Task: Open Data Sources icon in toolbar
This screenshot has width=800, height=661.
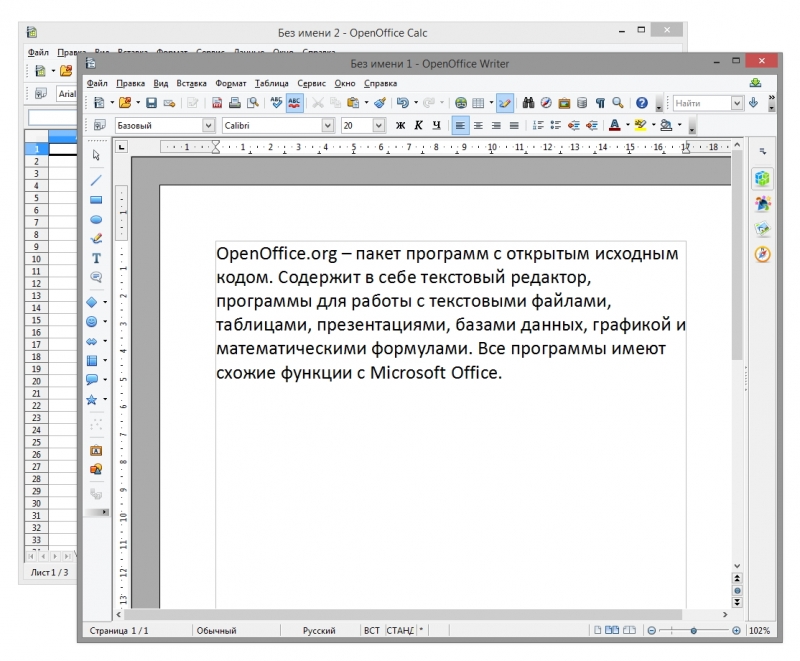Action: coord(582,103)
